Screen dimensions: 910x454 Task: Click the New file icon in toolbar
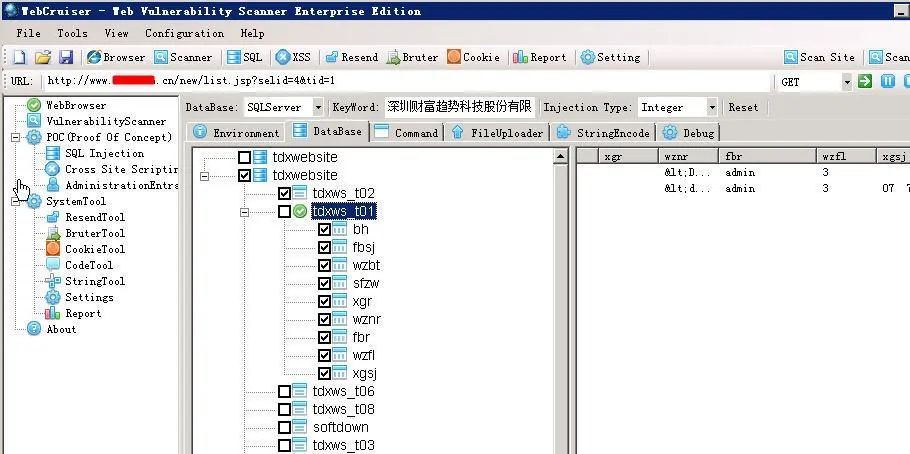pos(20,57)
